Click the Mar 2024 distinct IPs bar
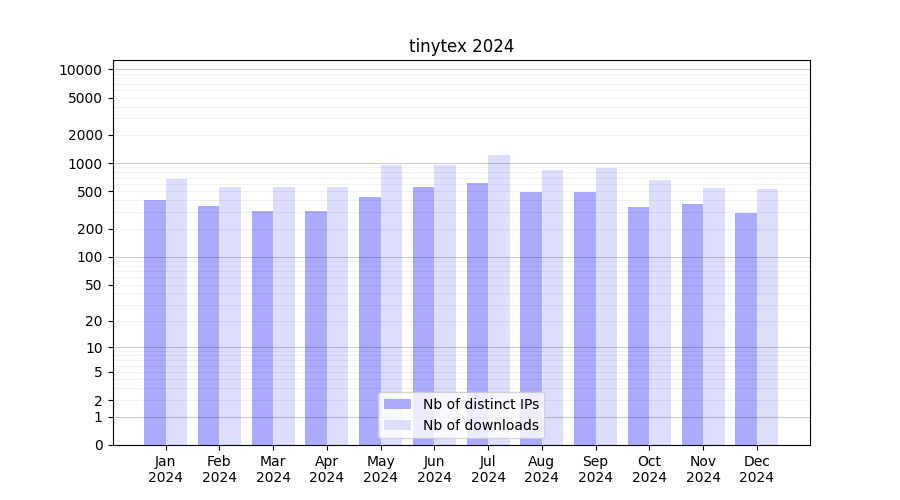The width and height of the screenshot is (900, 500). tap(262, 328)
